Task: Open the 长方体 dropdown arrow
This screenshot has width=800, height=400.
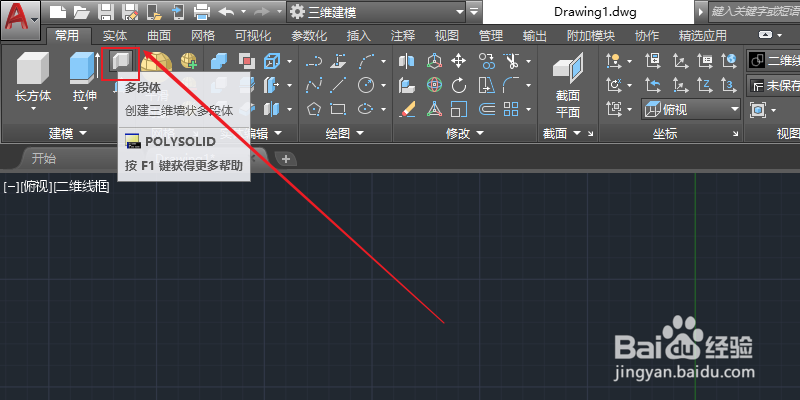Action: click(33, 109)
